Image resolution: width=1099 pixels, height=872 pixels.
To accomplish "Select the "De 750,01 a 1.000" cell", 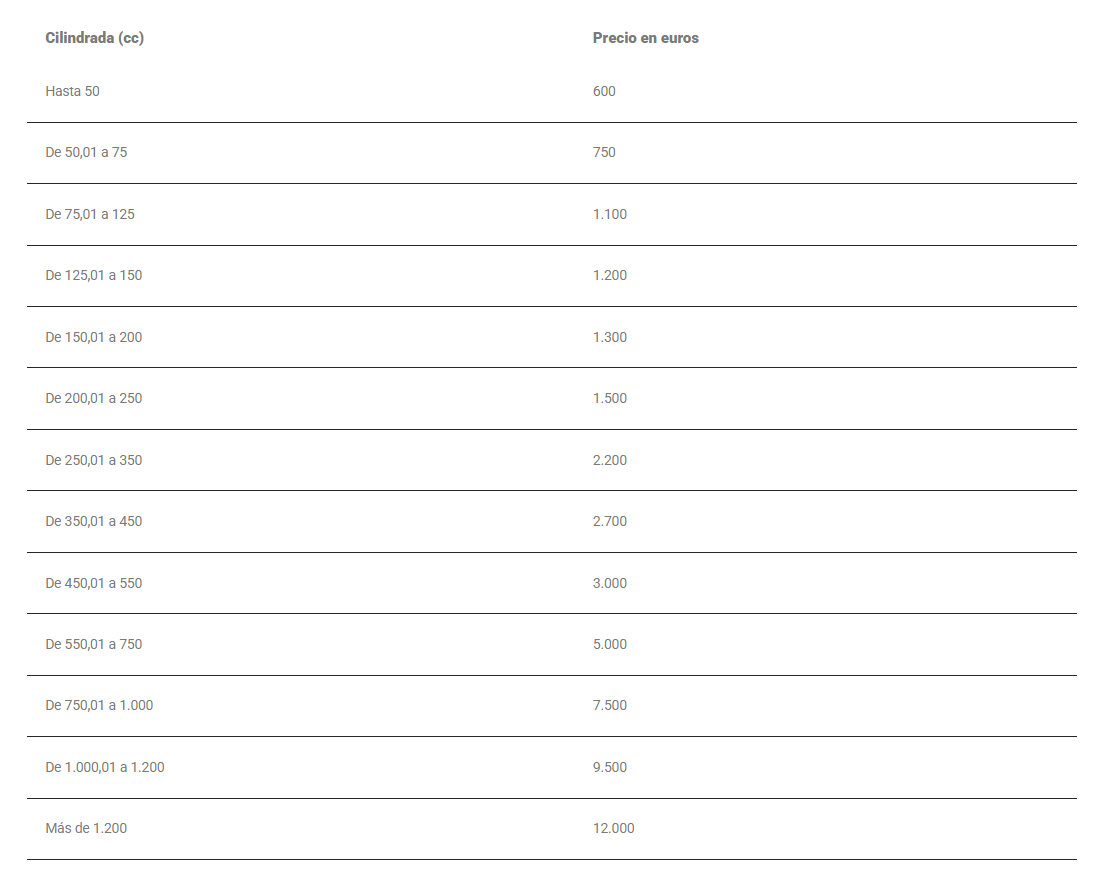I will tap(99, 705).
